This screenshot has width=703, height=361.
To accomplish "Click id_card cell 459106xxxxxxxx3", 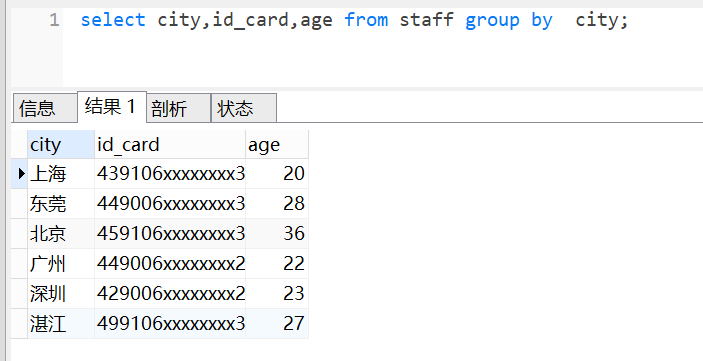I will click(170, 234).
